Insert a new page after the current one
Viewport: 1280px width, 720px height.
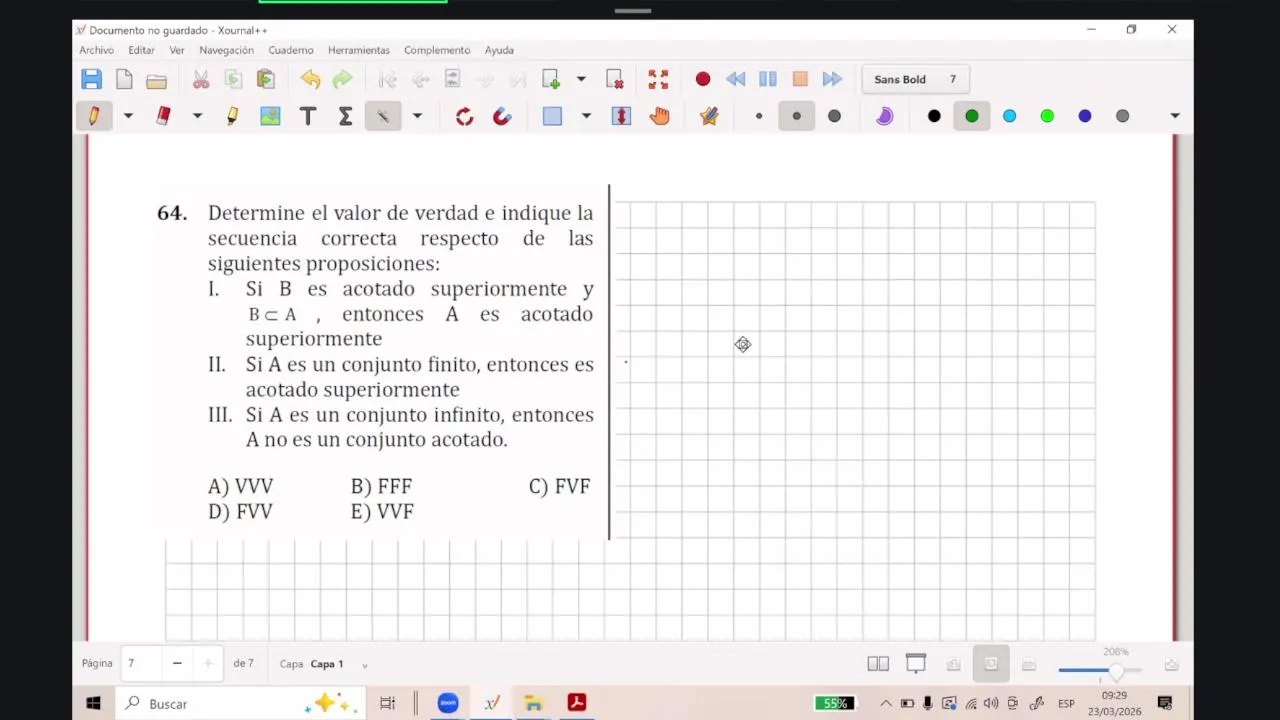551,79
